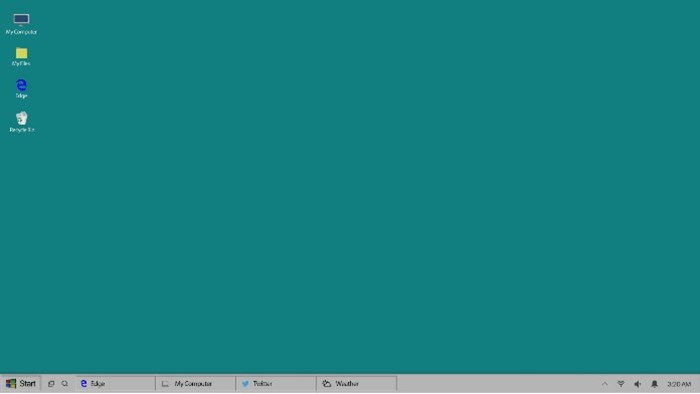
Task: Open task view icon in taskbar
Action: click(x=51, y=384)
